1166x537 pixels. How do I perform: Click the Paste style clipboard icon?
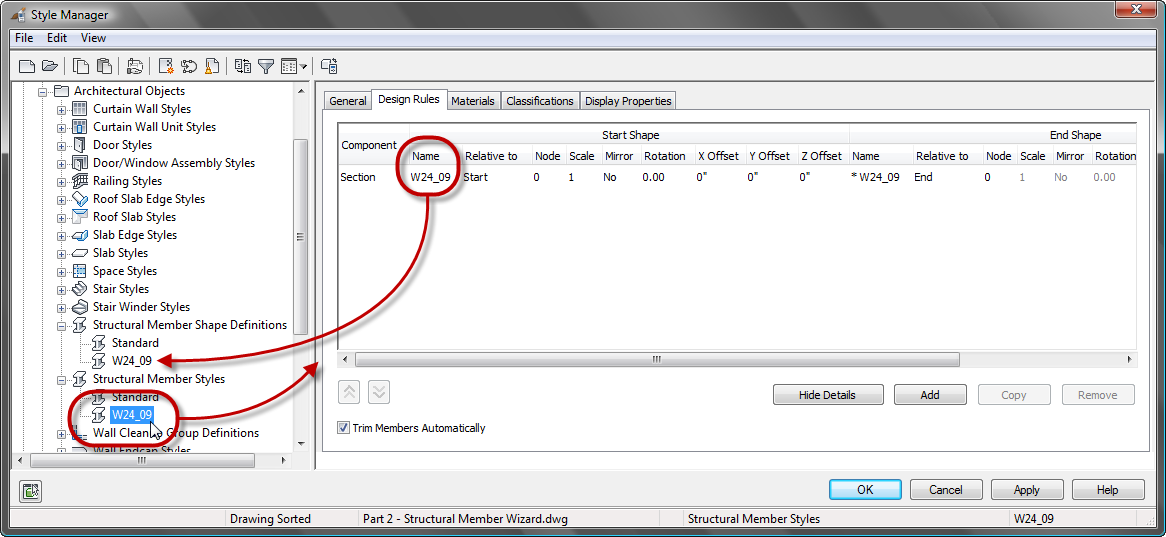click(104, 66)
